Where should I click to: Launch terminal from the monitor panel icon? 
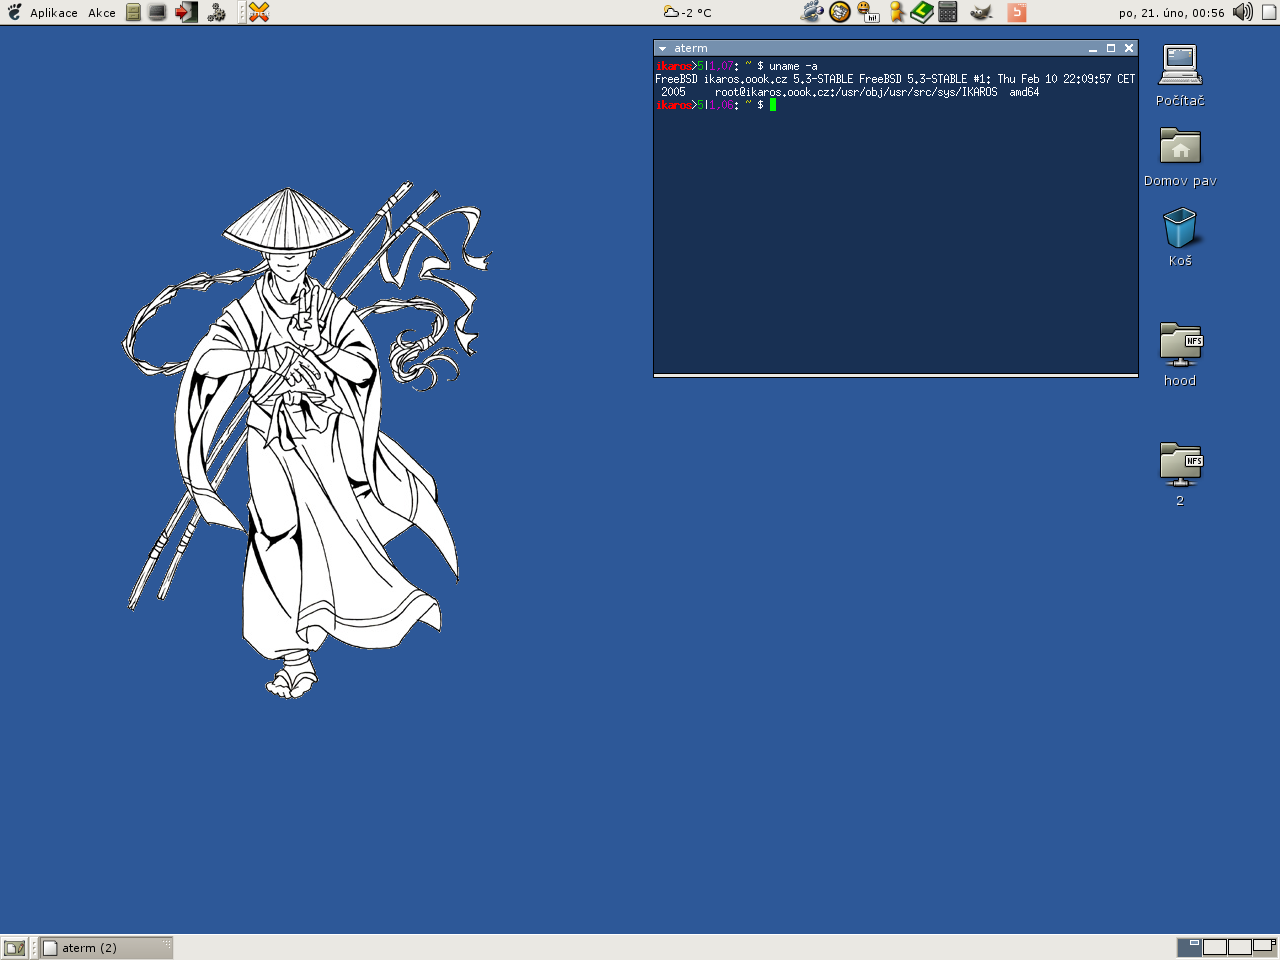pos(158,12)
